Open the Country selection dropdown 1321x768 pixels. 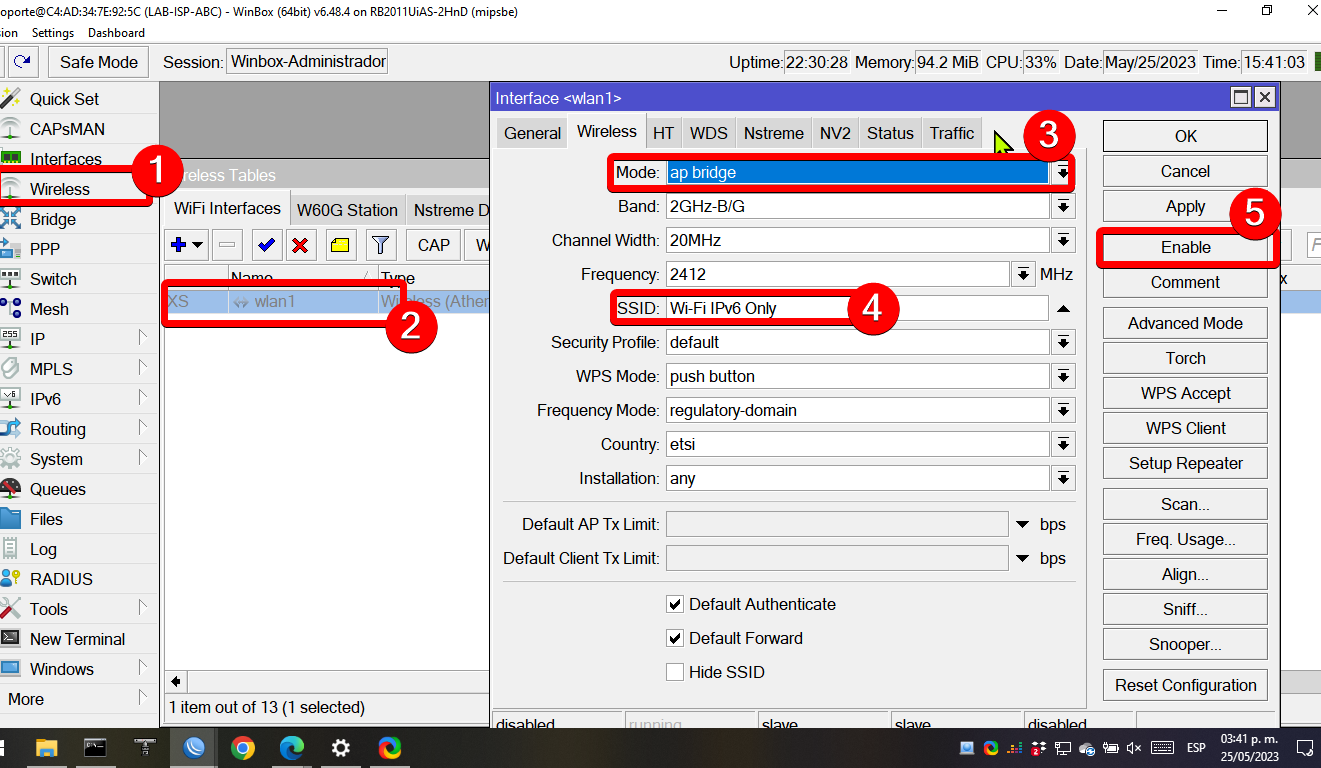coord(1063,444)
